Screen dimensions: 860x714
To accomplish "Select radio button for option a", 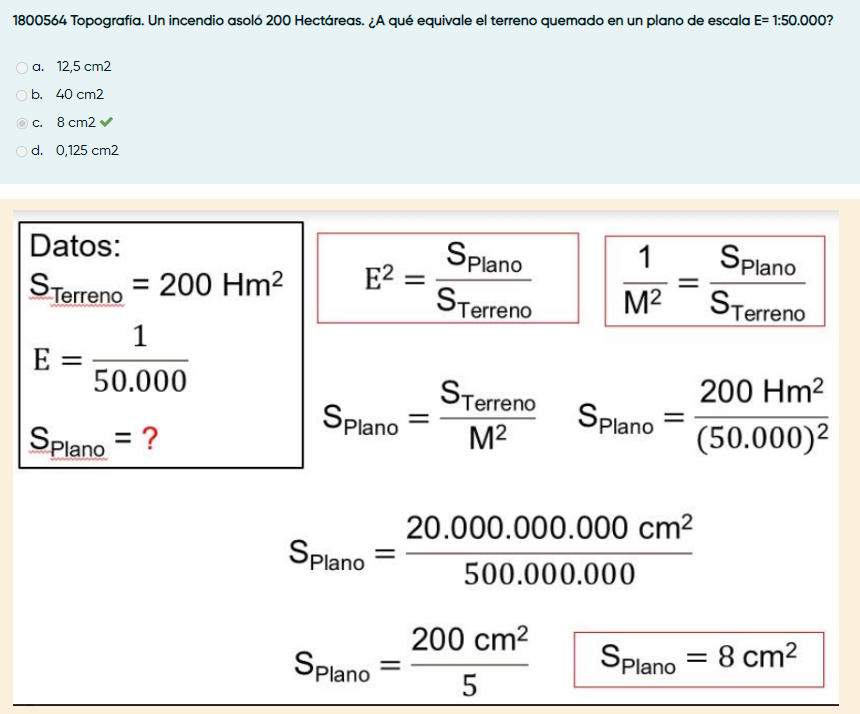I will coord(22,67).
